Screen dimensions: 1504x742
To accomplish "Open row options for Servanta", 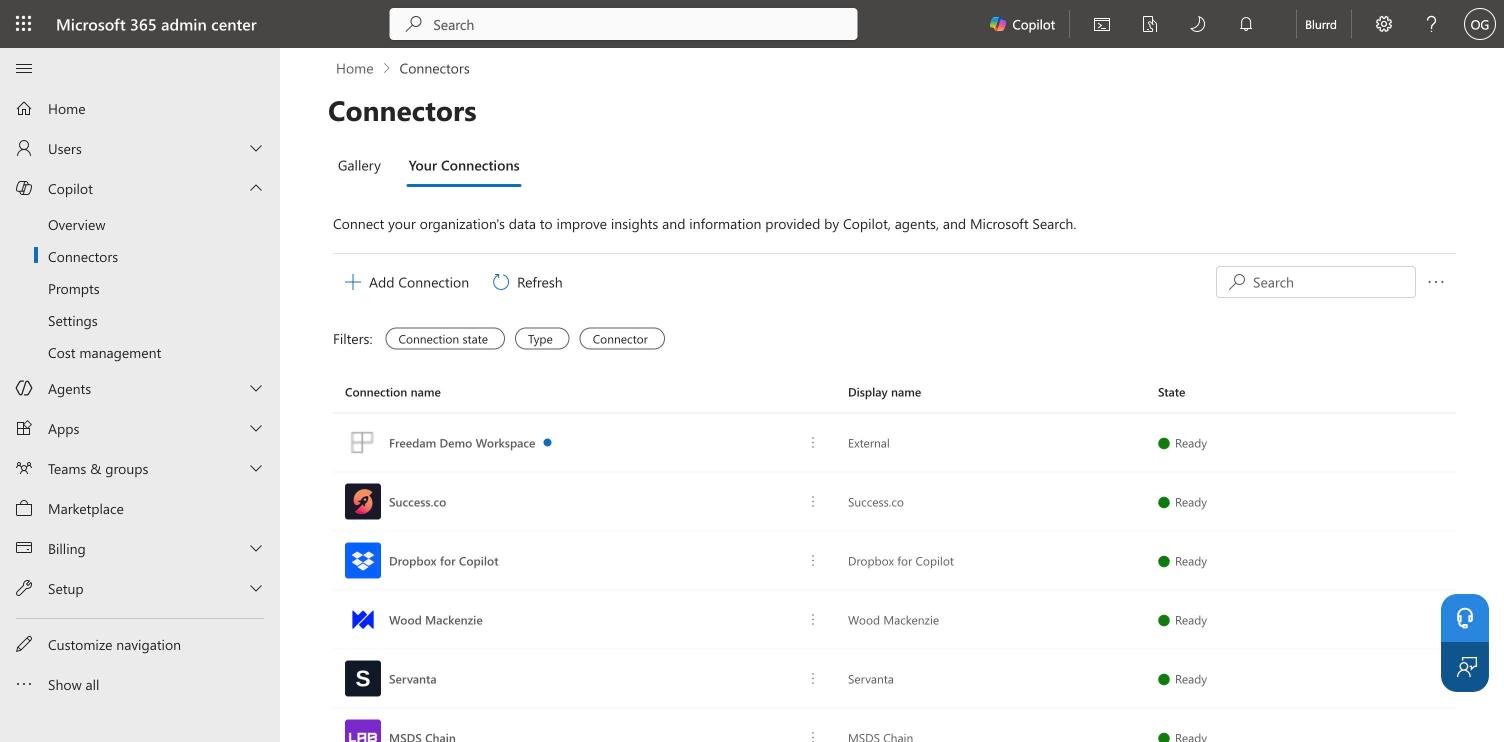I will pyautogui.click(x=813, y=678).
